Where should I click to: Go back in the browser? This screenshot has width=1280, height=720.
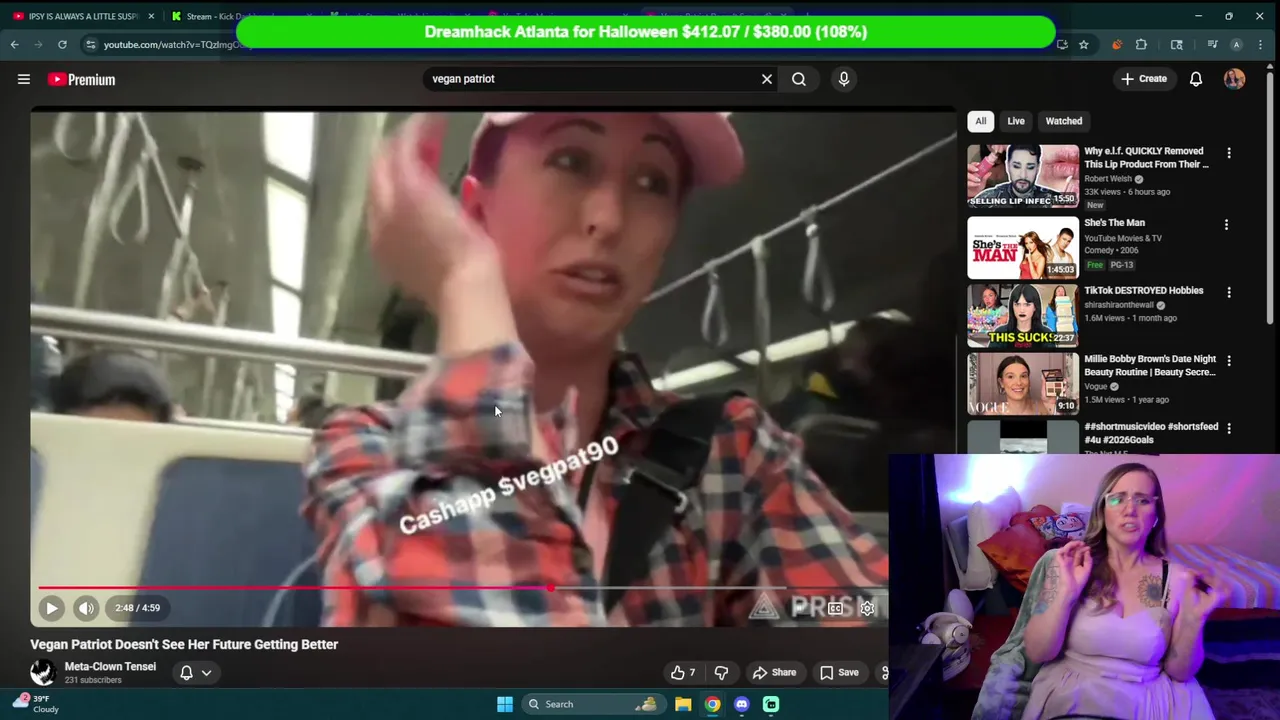[14, 44]
